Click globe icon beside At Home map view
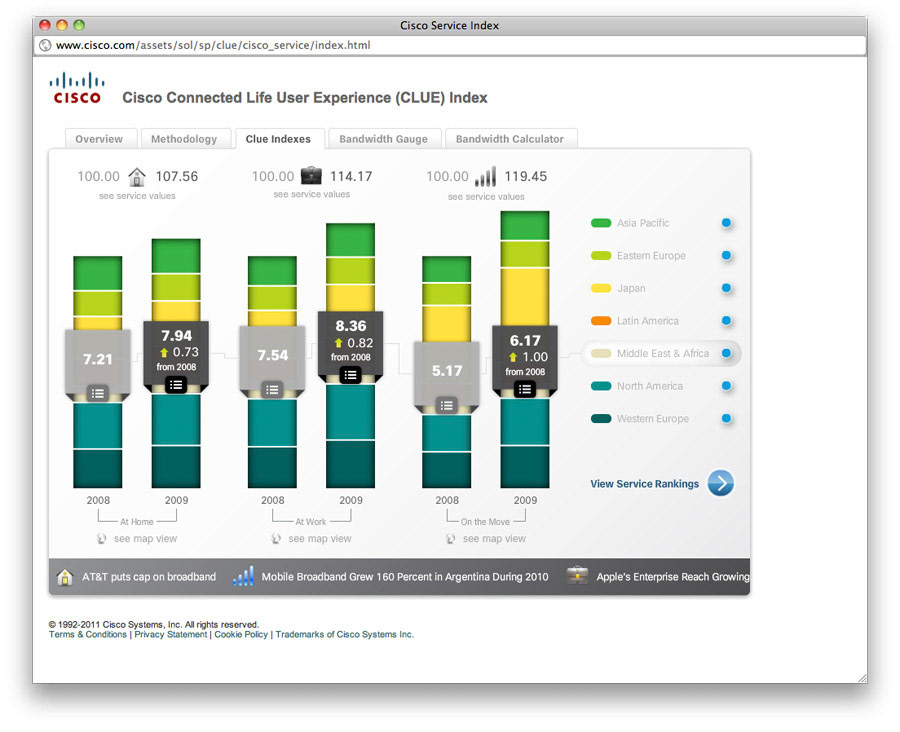 coord(102,539)
